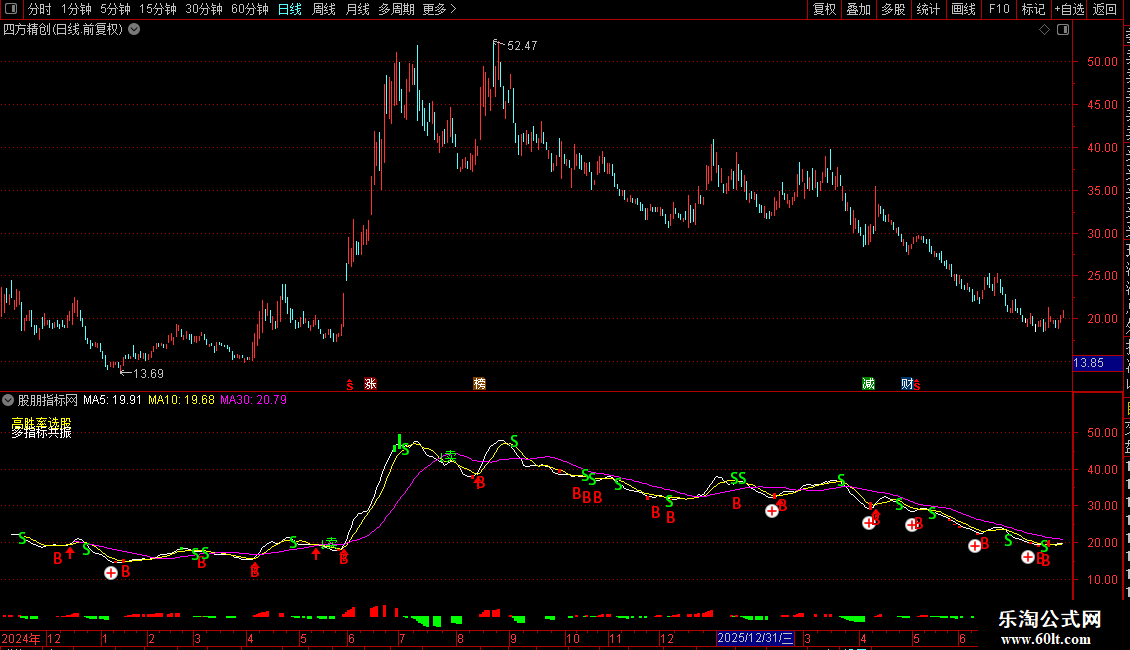Select the 月线 monthly chart tab
Screen dimensions: 1130x650
357,9
